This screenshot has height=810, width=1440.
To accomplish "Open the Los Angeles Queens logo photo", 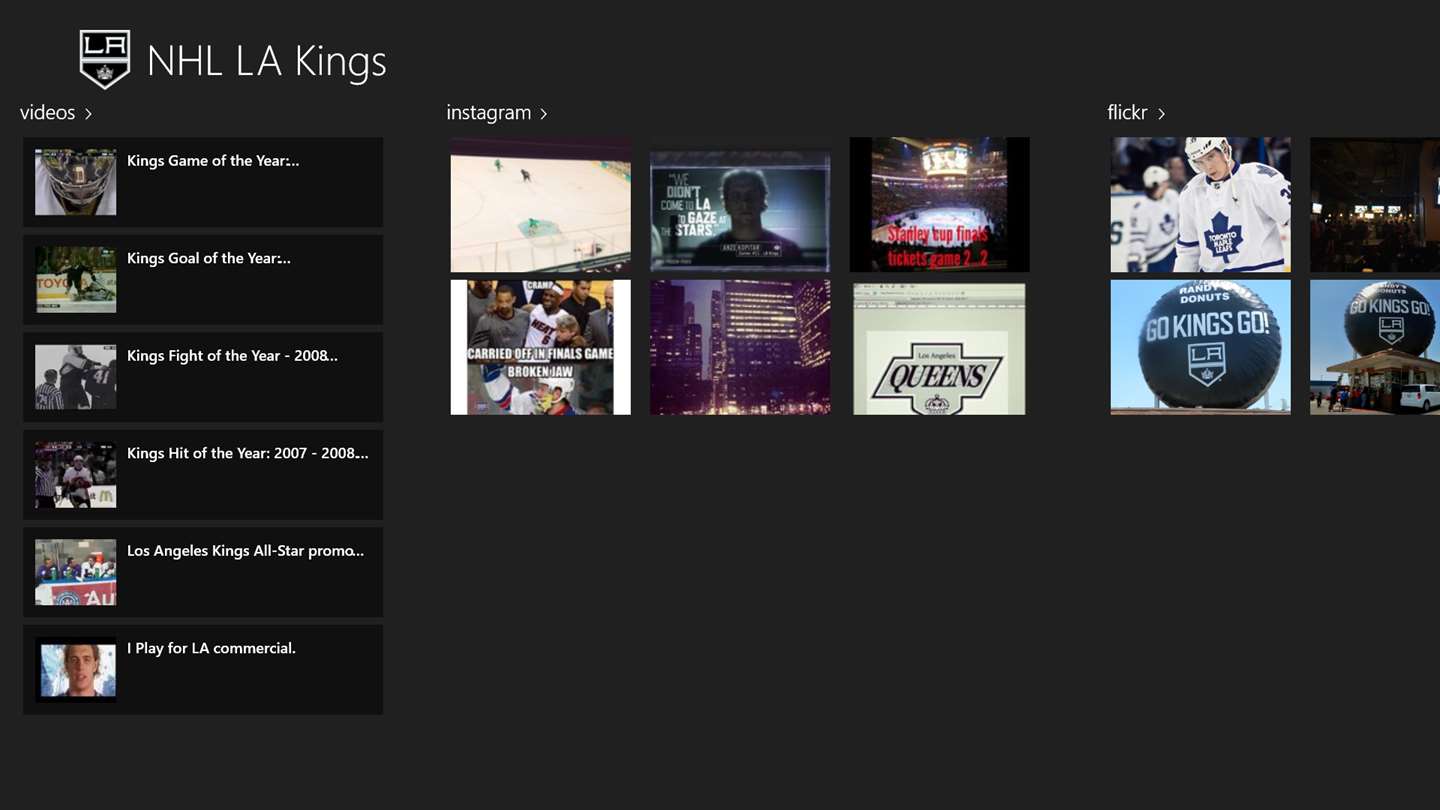I will [x=940, y=347].
